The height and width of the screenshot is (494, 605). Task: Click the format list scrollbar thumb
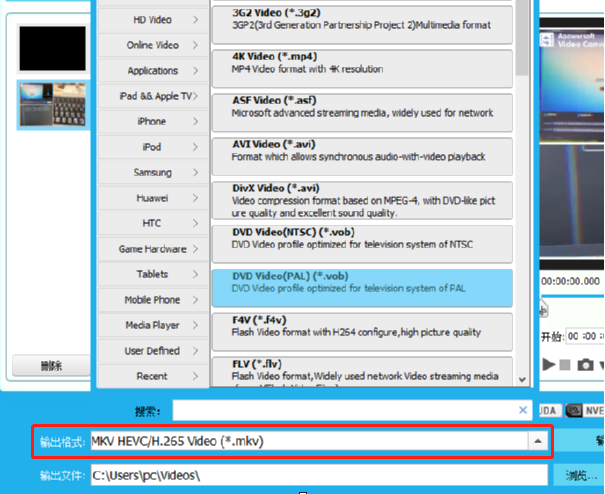point(522,37)
